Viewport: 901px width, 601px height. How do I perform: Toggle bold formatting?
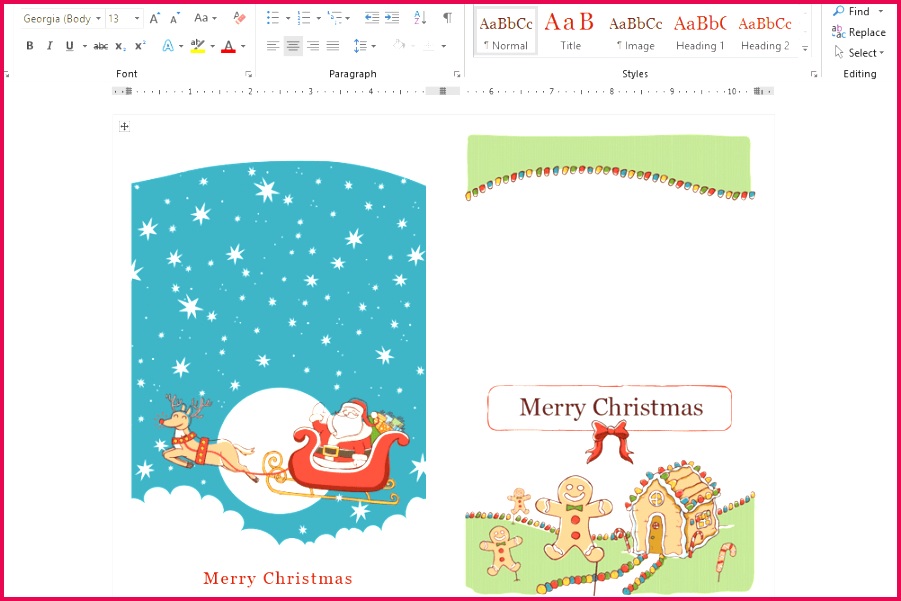(x=29, y=45)
